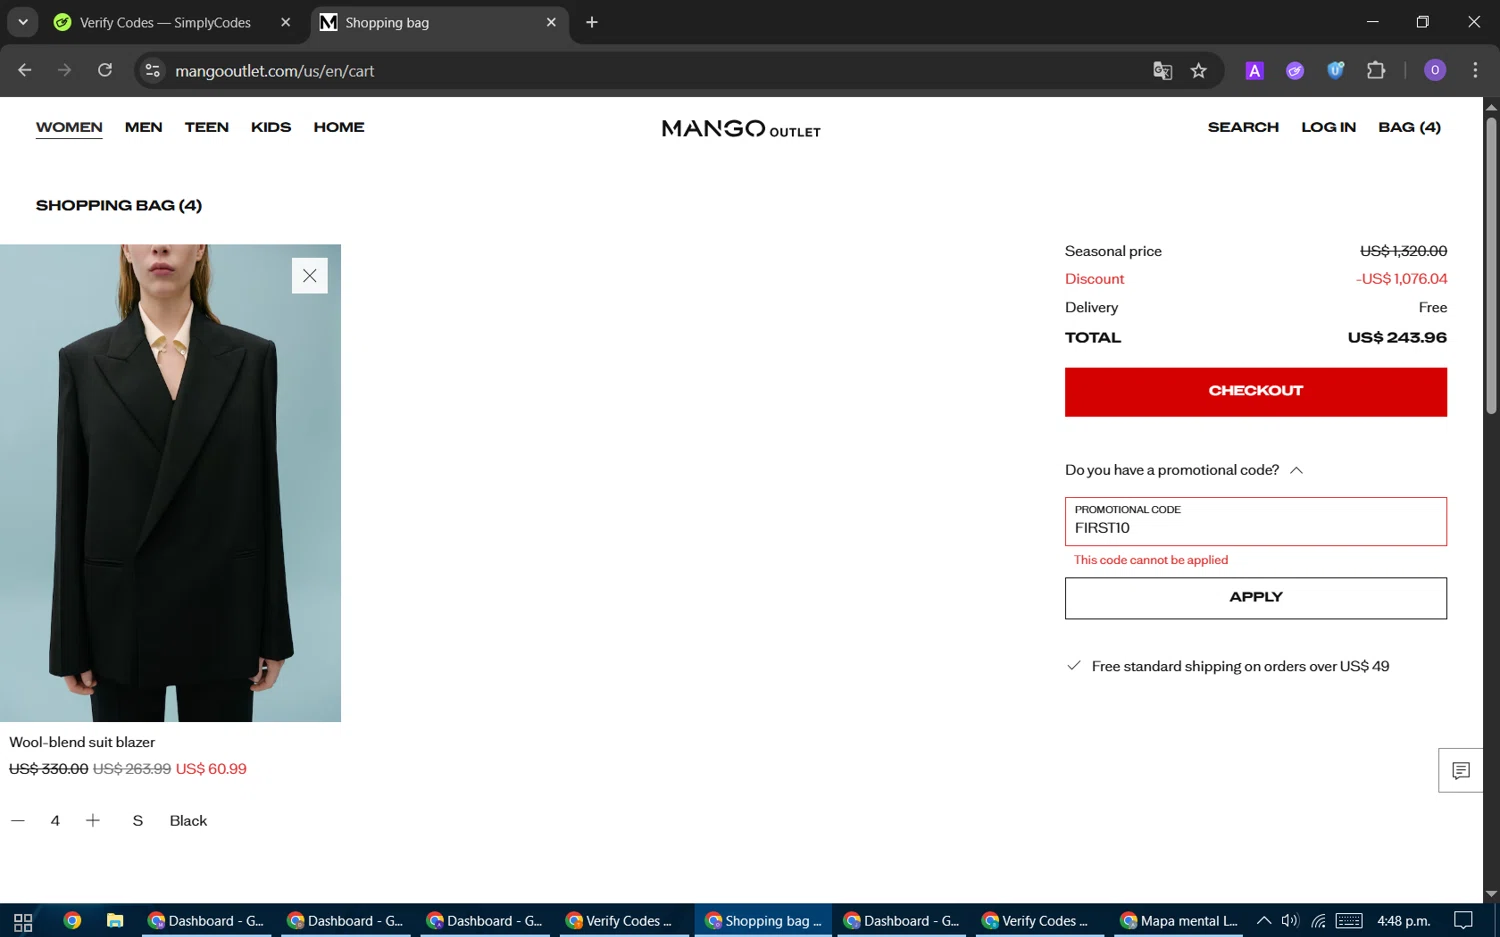
Task: Open File Explorer from the taskbar
Action: [x=115, y=921]
